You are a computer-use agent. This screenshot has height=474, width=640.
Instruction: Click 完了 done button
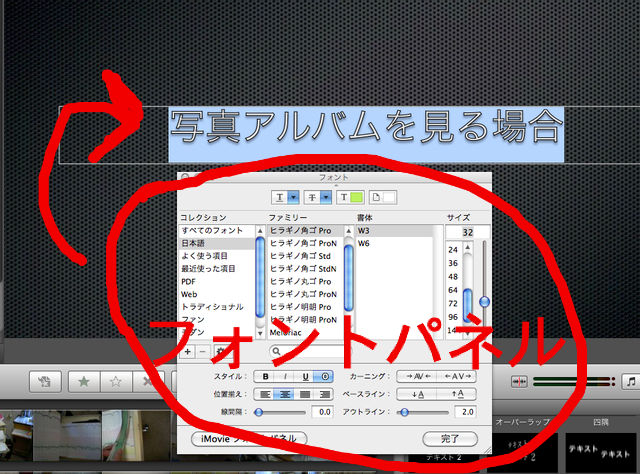tap(450, 439)
